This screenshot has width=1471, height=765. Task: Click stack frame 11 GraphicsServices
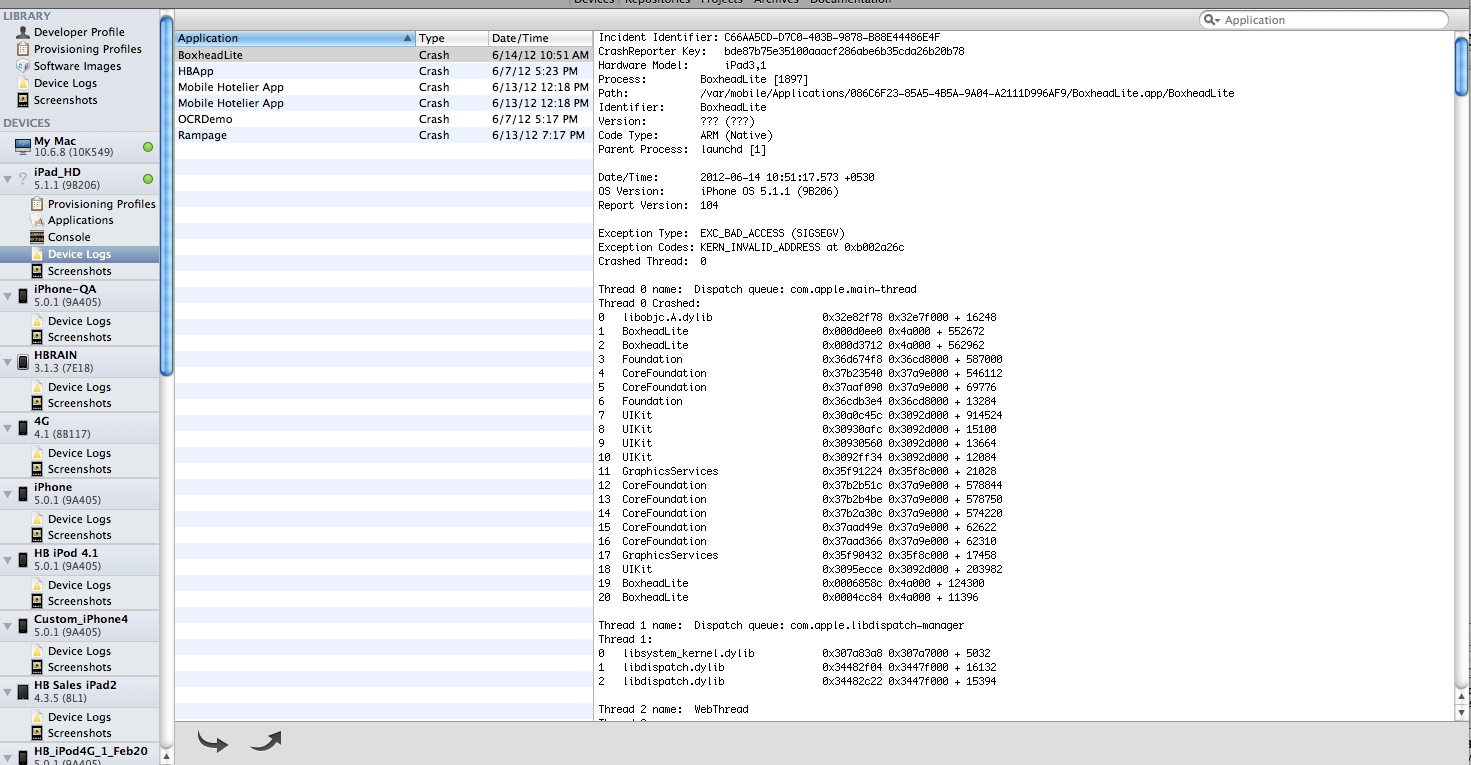click(797, 471)
